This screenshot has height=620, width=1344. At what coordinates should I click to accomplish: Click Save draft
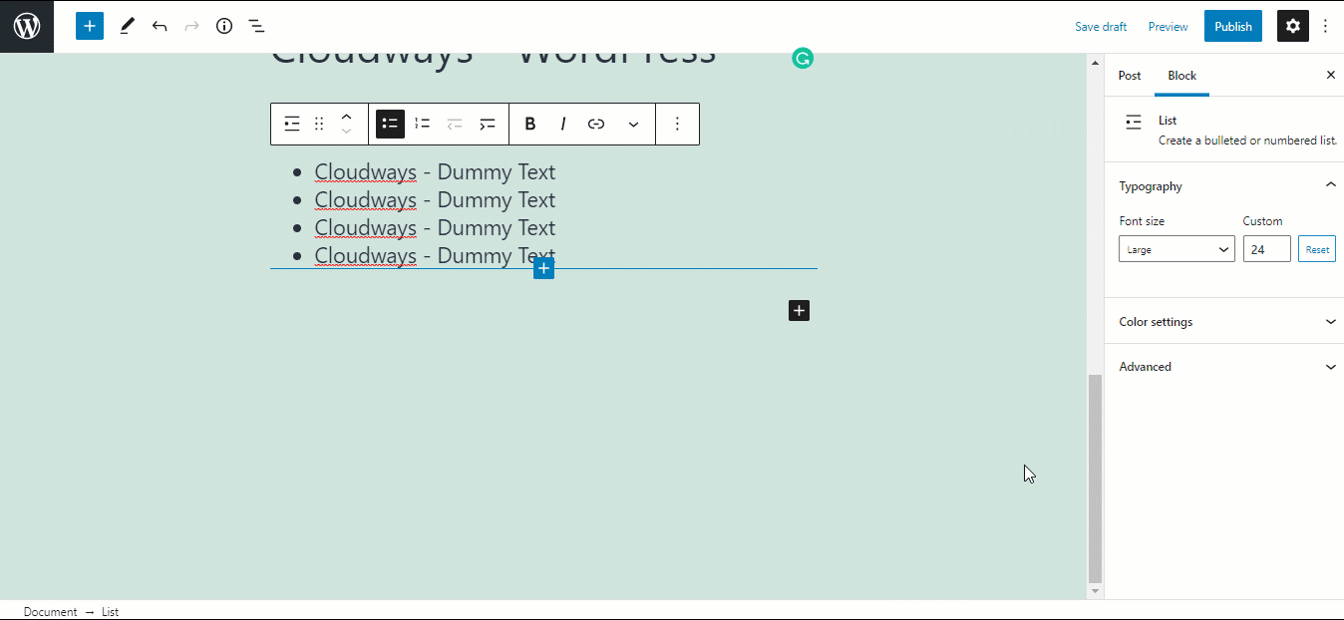1101,27
